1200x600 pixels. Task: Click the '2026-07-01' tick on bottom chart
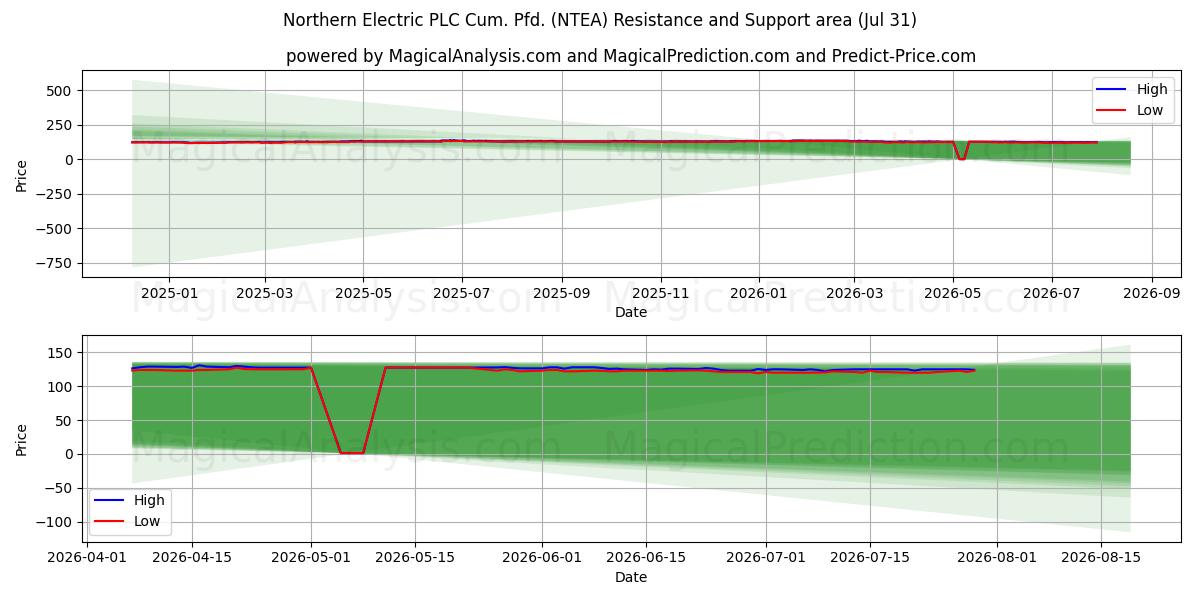coord(766,557)
